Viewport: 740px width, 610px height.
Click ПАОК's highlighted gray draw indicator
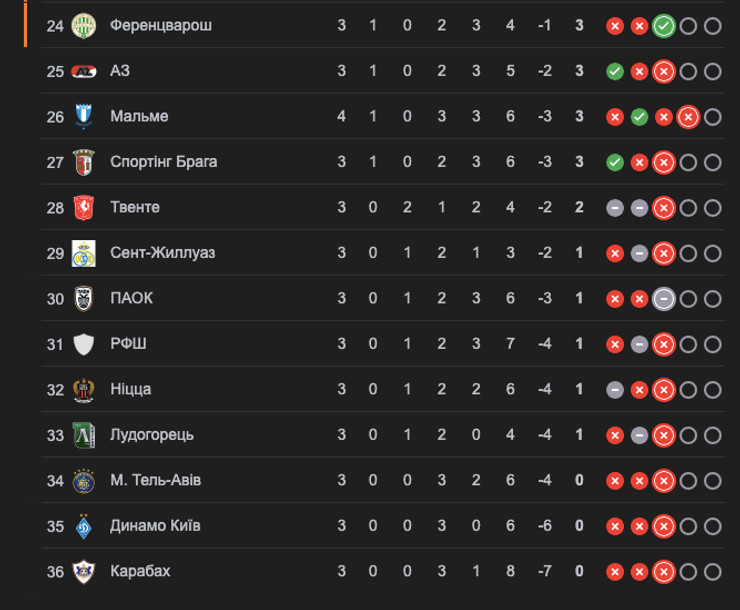663,299
